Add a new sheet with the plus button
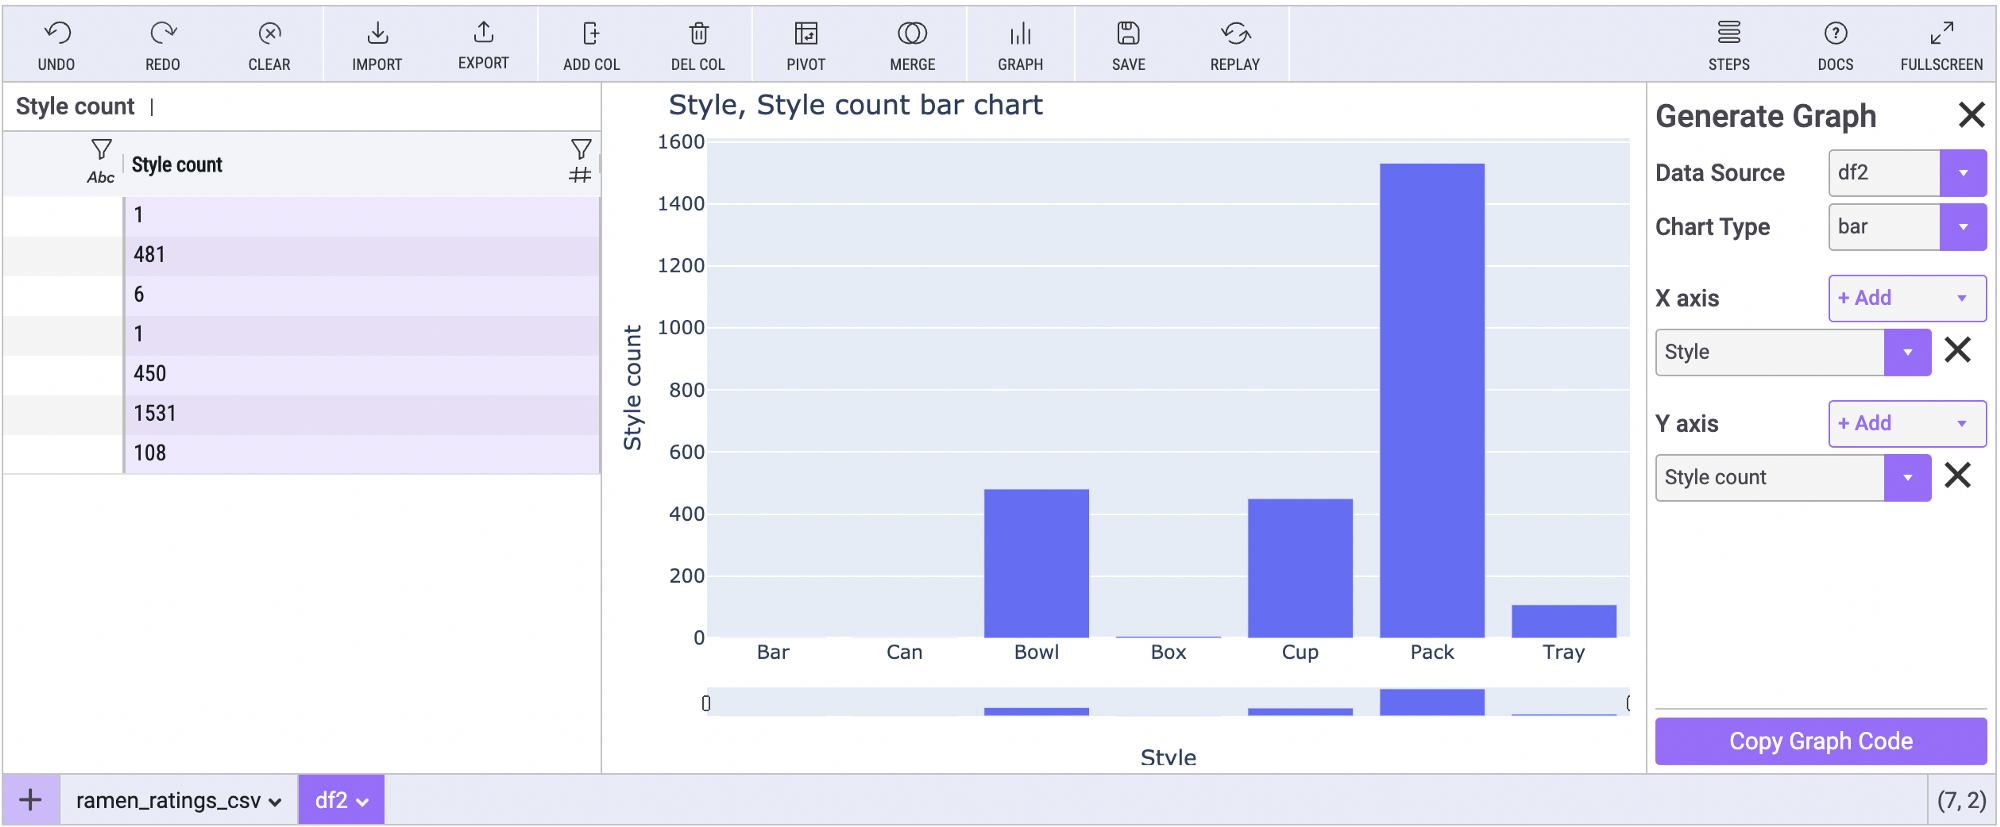This screenshot has width=2000, height=827. point(31,800)
